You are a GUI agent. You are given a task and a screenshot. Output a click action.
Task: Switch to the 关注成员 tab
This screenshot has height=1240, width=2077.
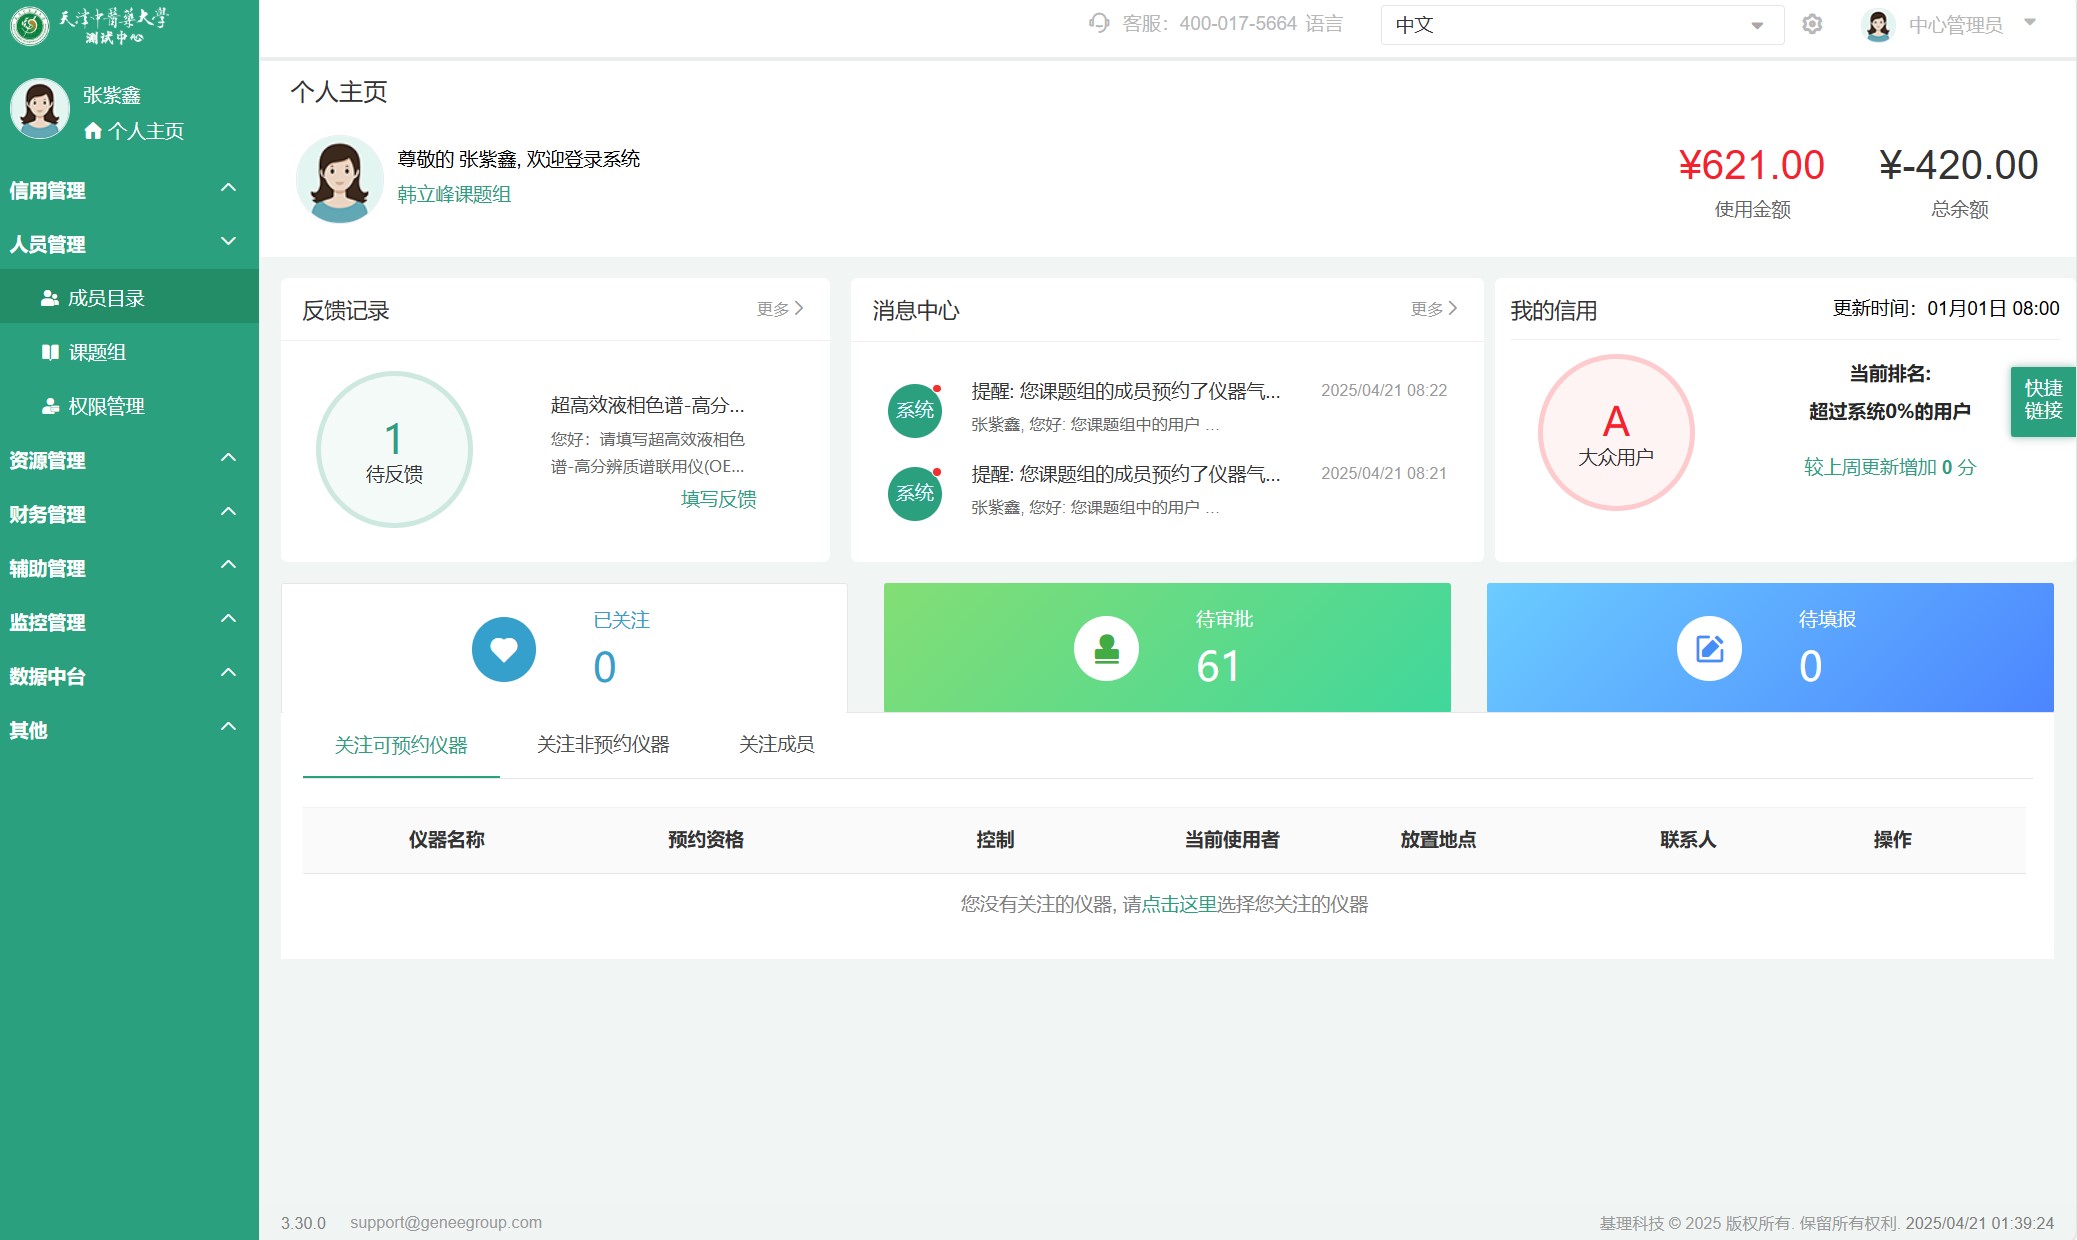(776, 744)
